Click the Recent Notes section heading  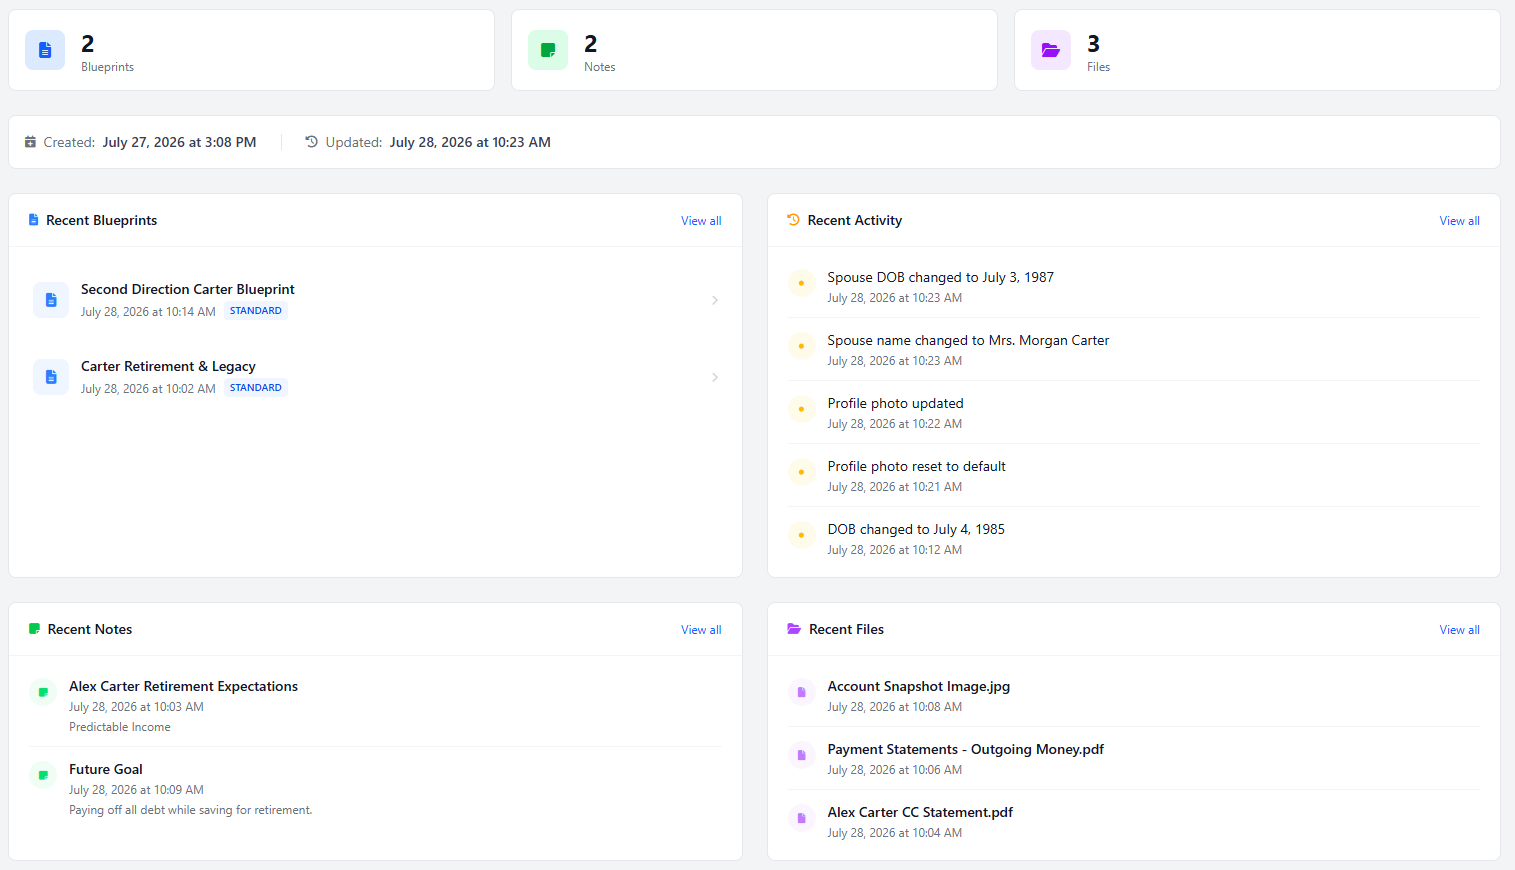pyautogui.click(x=90, y=629)
